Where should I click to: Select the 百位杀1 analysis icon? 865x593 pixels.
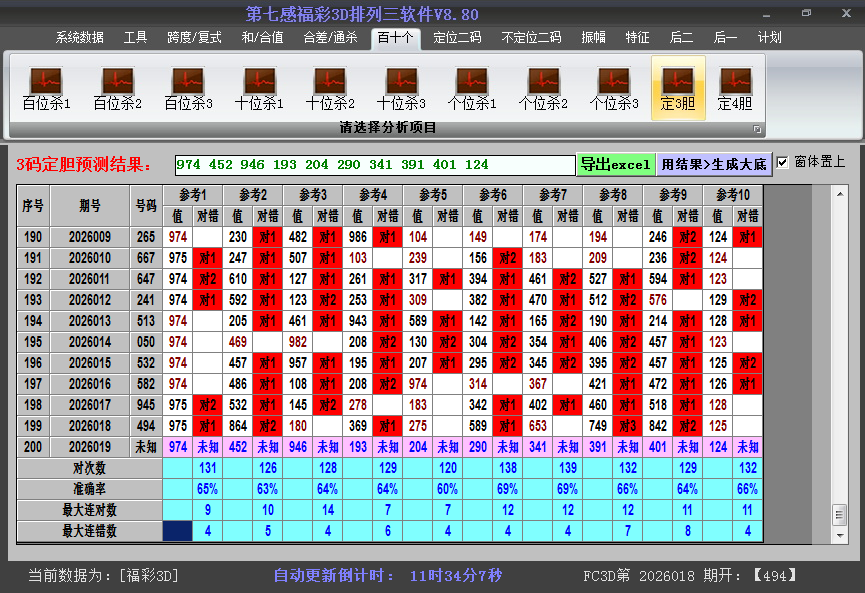click(x=46, y=88)
